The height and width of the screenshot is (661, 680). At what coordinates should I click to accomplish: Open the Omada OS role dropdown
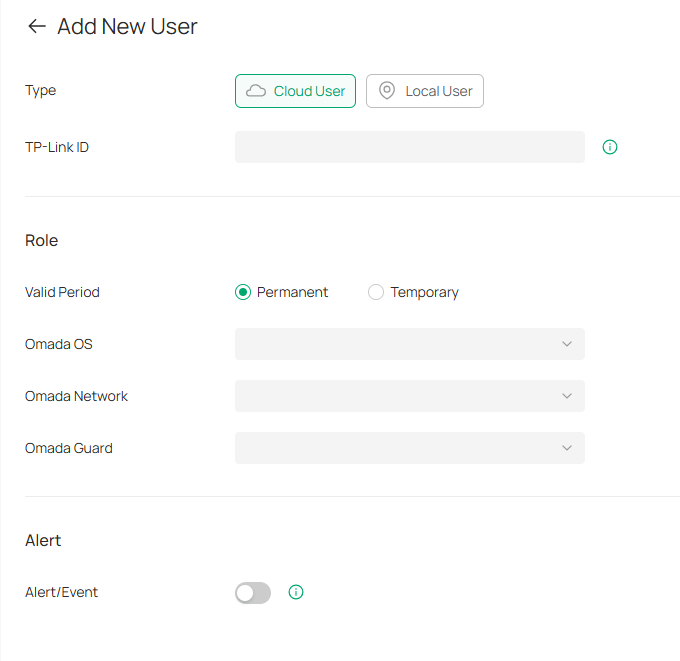pos(410,344)
